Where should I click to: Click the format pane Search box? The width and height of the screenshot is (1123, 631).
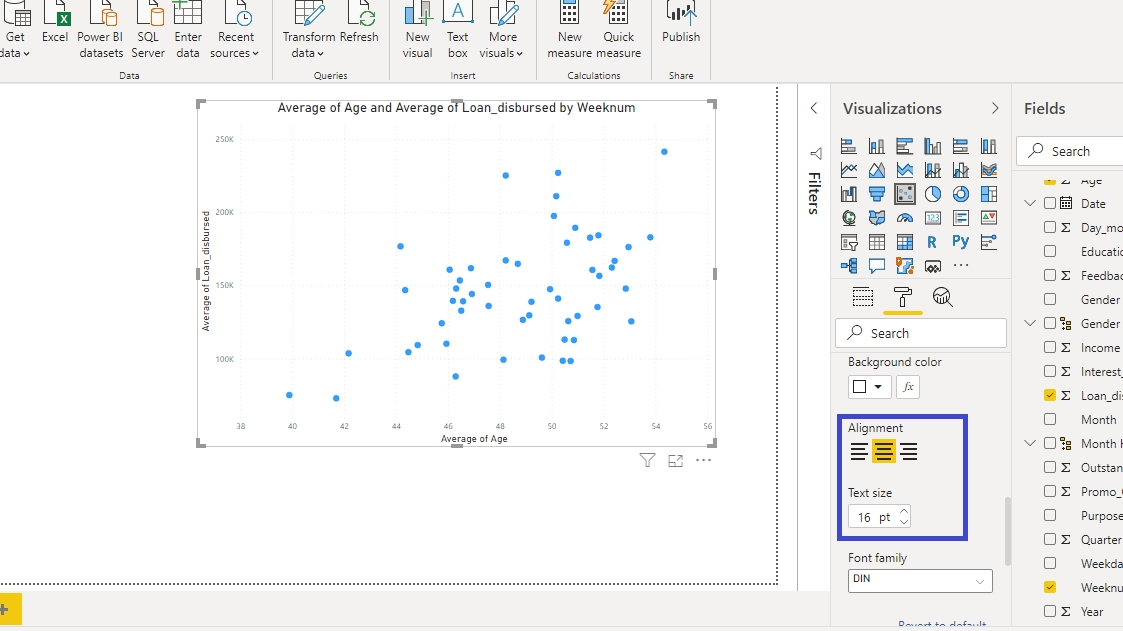[921, 333]
